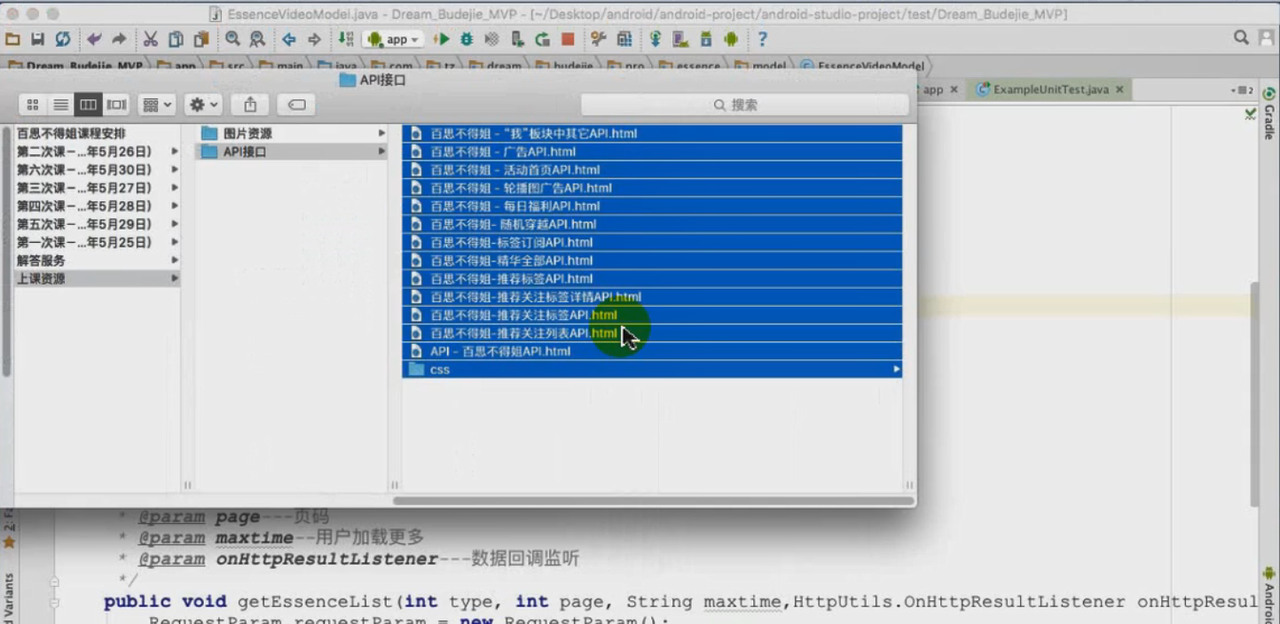Viewport: 1280px width, 624px height.
Task: Click the Find magnifier icon
Action: pos(232,39)
